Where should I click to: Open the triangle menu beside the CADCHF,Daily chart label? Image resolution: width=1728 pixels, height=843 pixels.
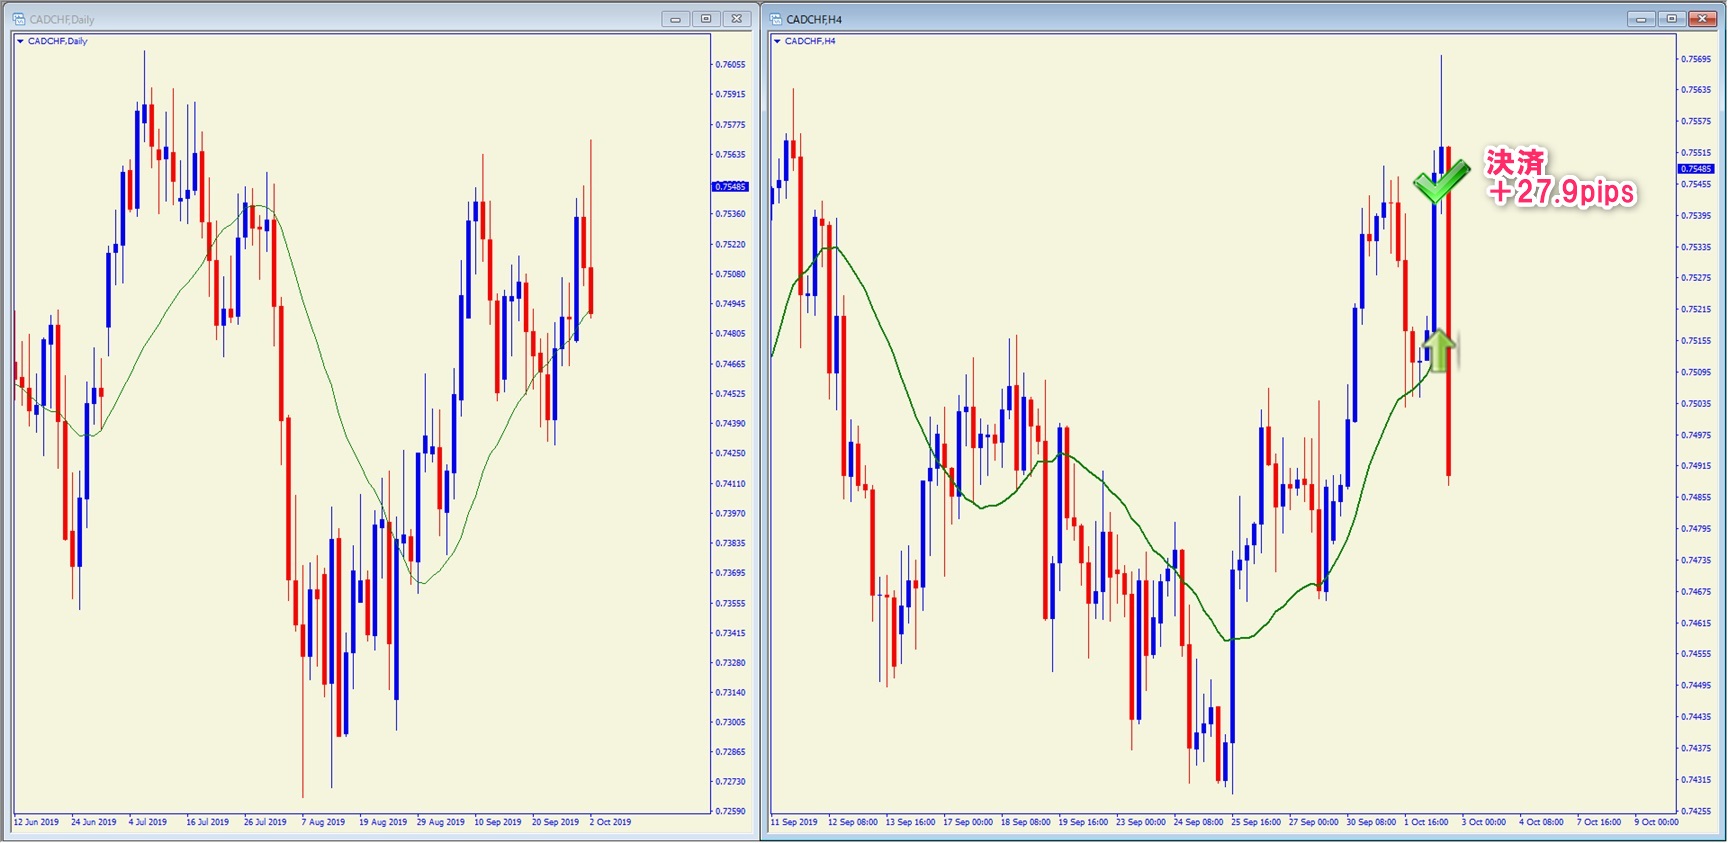coord(20,41)
